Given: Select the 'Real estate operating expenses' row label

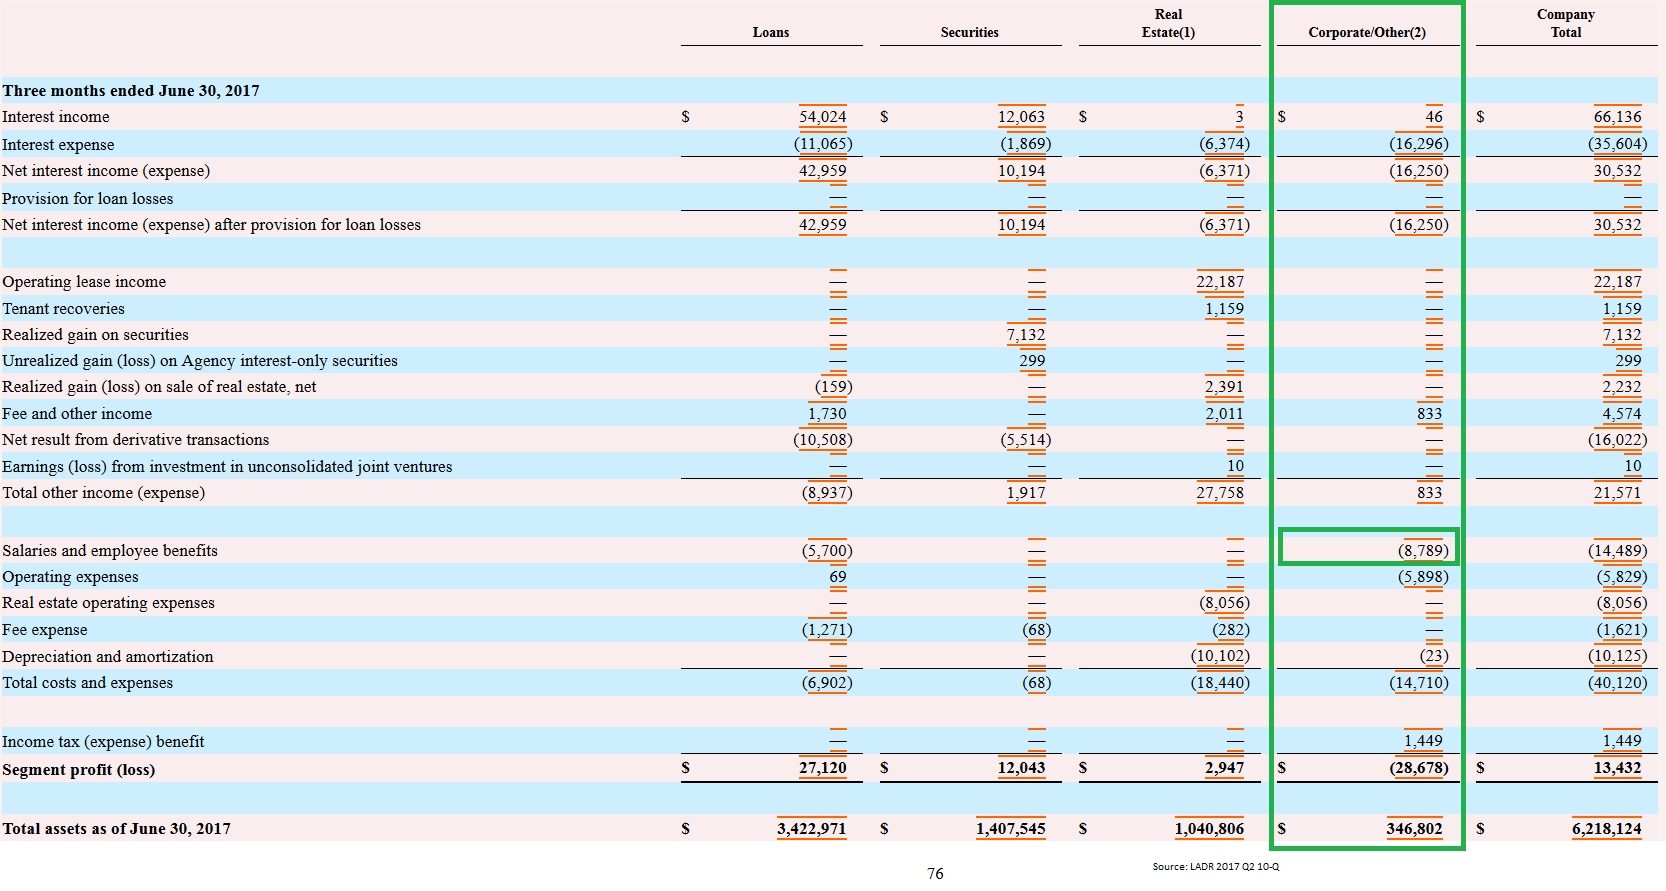Looking at the screenshot, I should tap(108, 603).
